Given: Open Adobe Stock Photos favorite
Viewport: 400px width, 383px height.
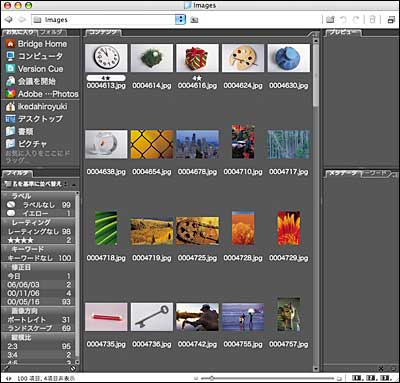Looking at the screenshot, I should tap(42, 94).
